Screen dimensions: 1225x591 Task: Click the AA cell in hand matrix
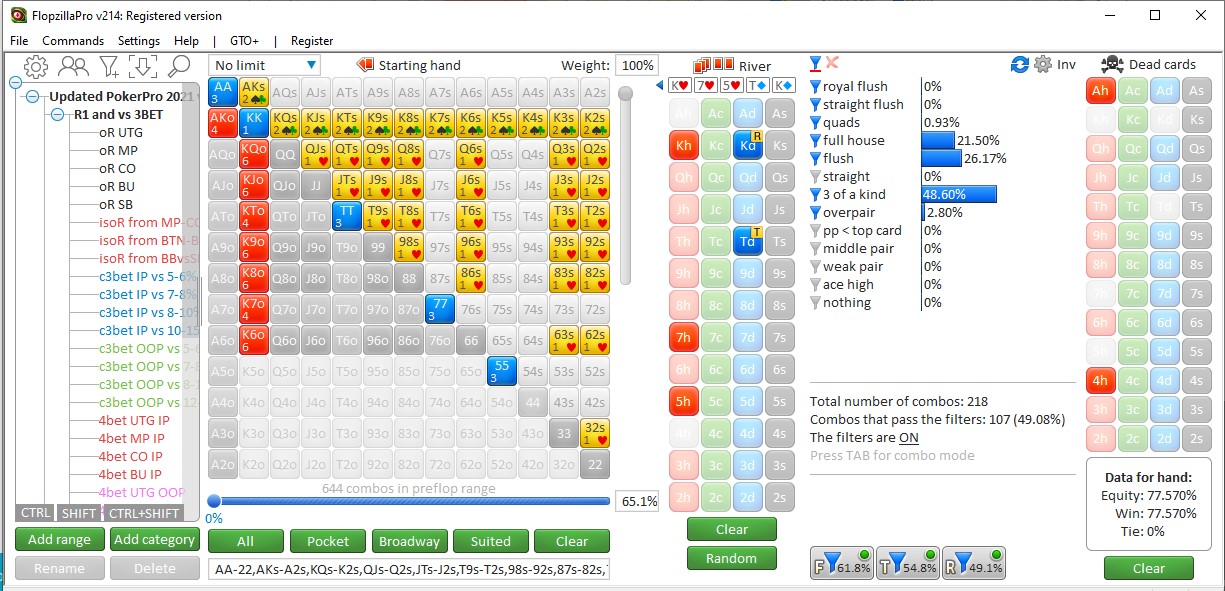coord(223,92)
